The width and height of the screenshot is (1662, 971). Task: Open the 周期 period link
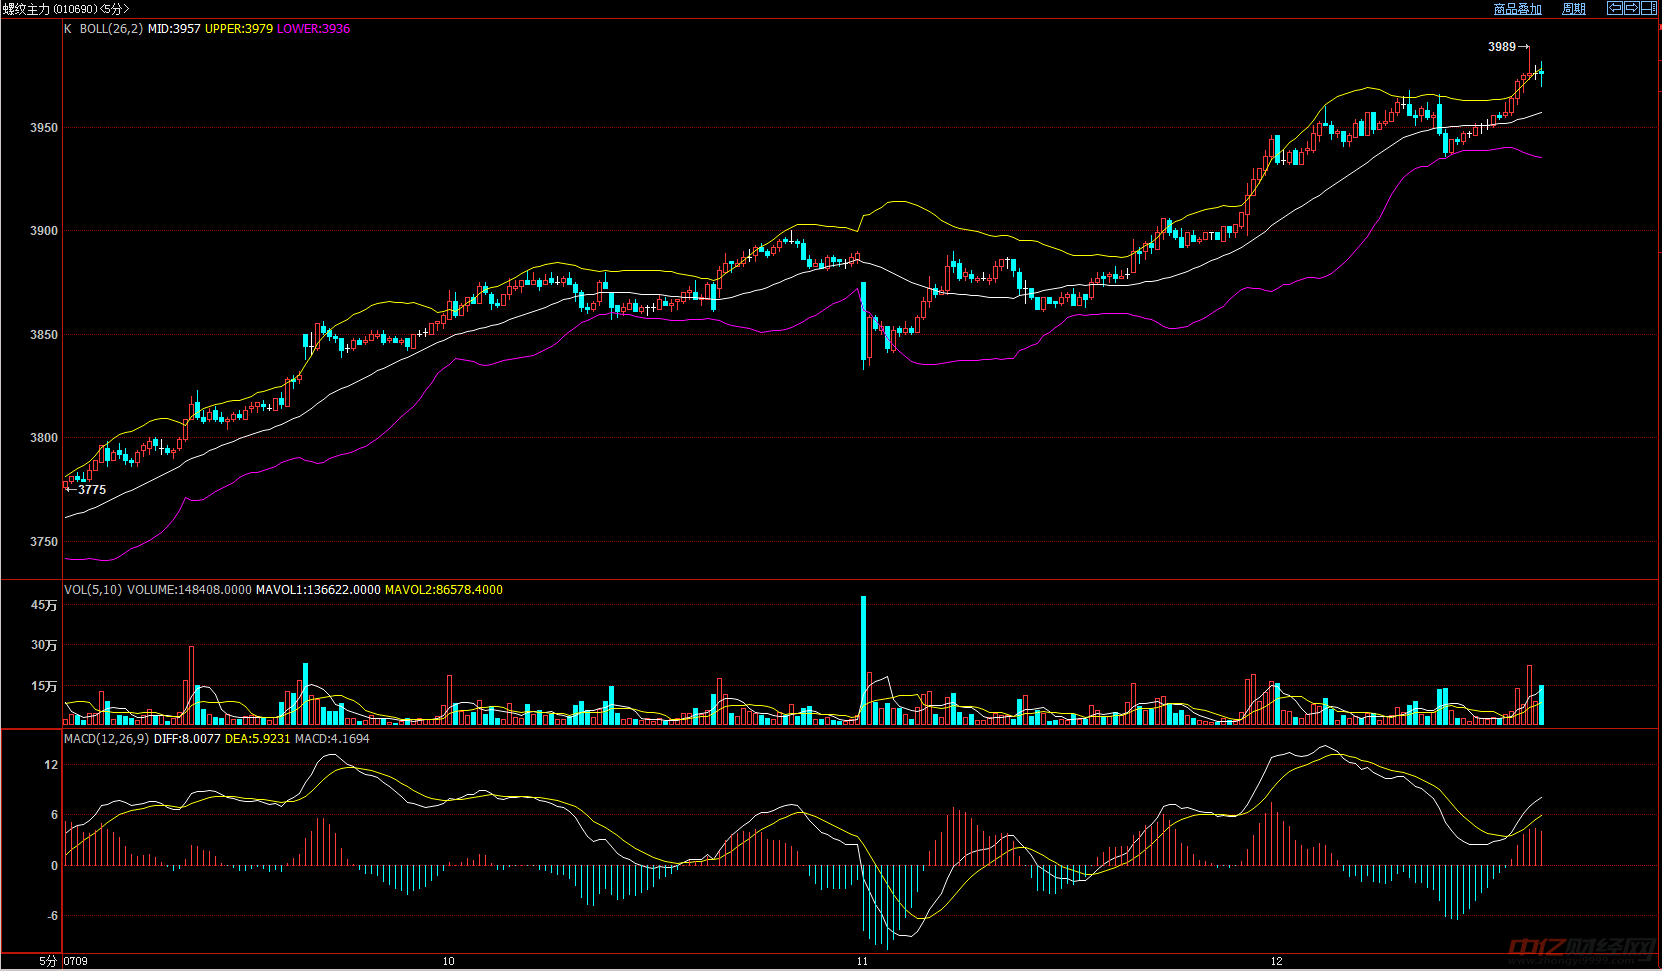(x=1574, y=9)
